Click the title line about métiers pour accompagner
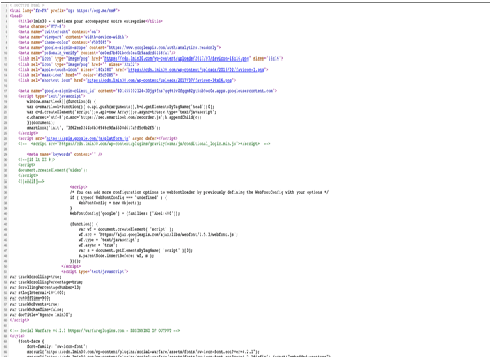Image resolution: width=490 pixels, height=362 pixels. point(90,21)
